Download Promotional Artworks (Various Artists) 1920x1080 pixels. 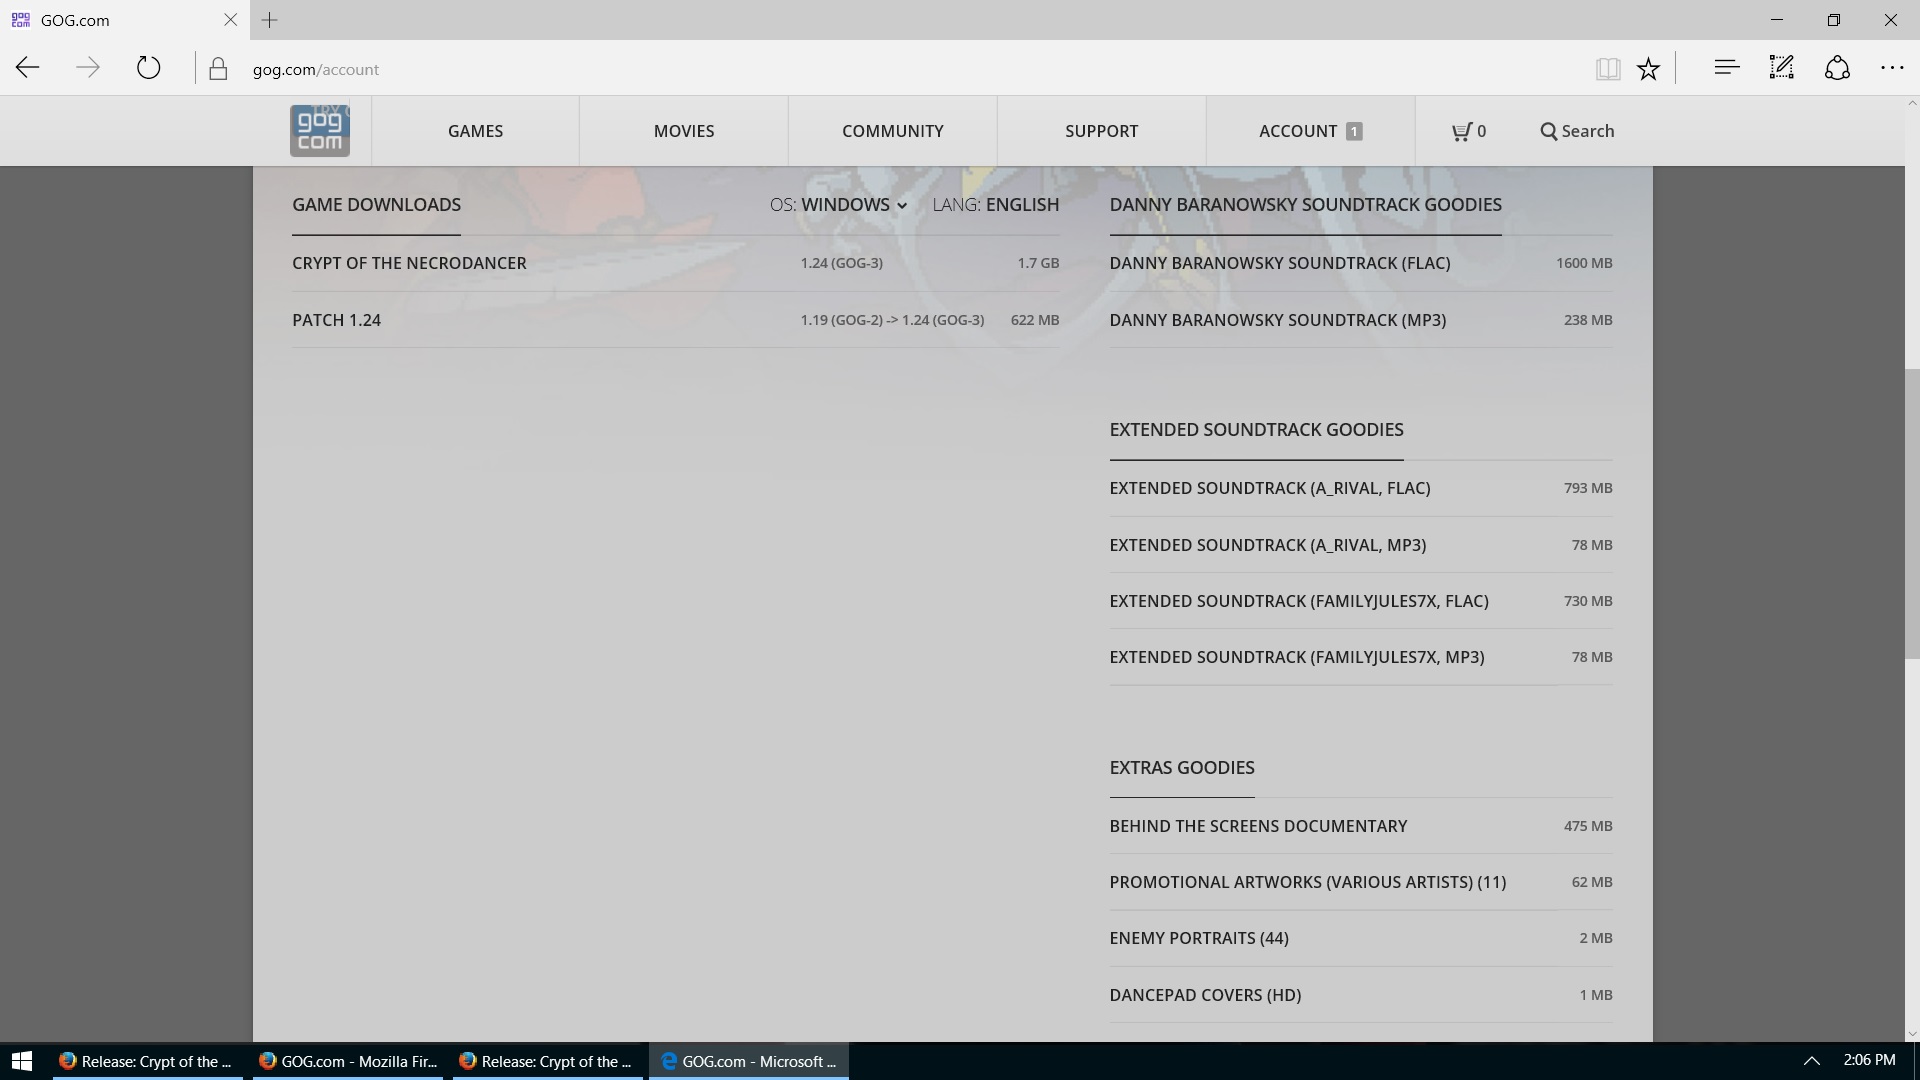click(1360, 882)
